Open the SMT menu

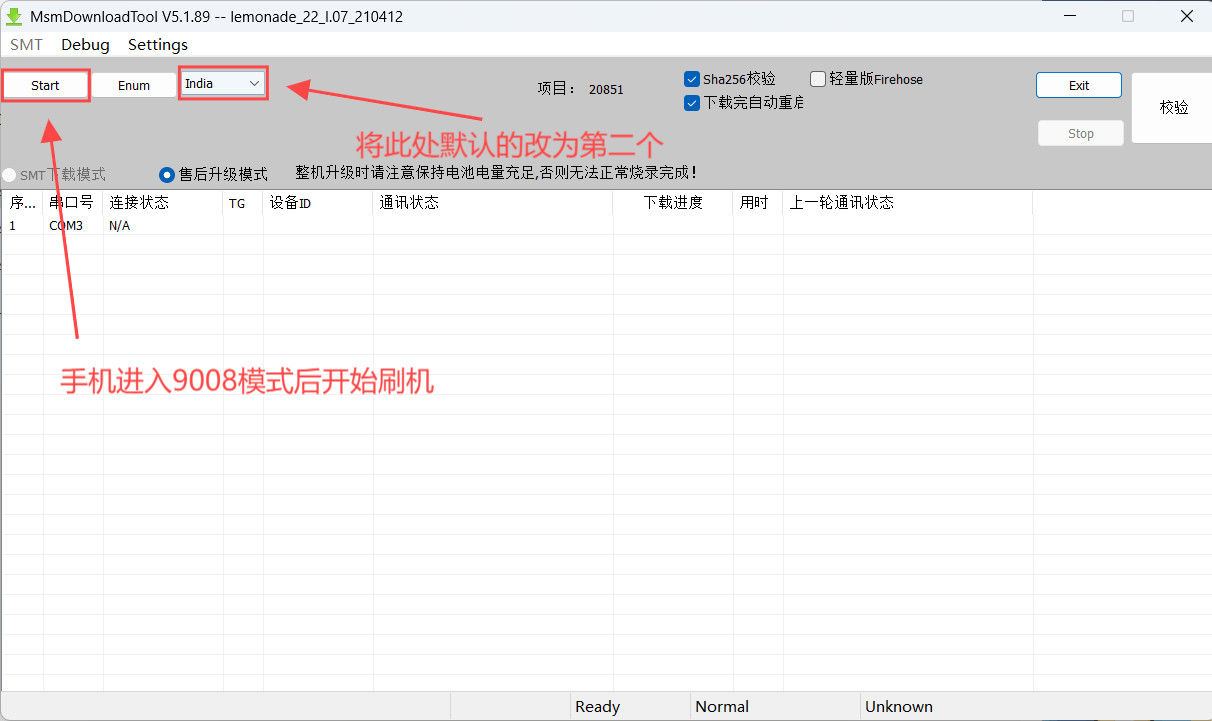click(26, 45)
